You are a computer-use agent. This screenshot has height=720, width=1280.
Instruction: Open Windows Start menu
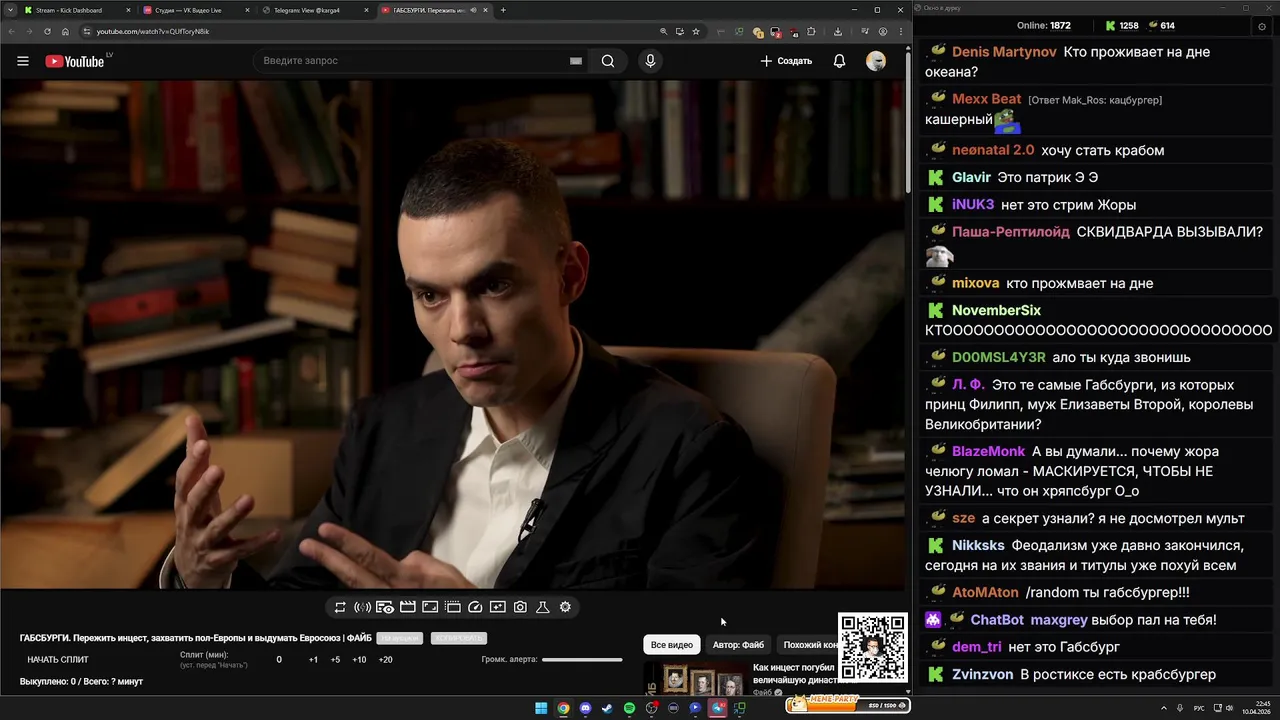pyautogui.click(x=541, y=708)
